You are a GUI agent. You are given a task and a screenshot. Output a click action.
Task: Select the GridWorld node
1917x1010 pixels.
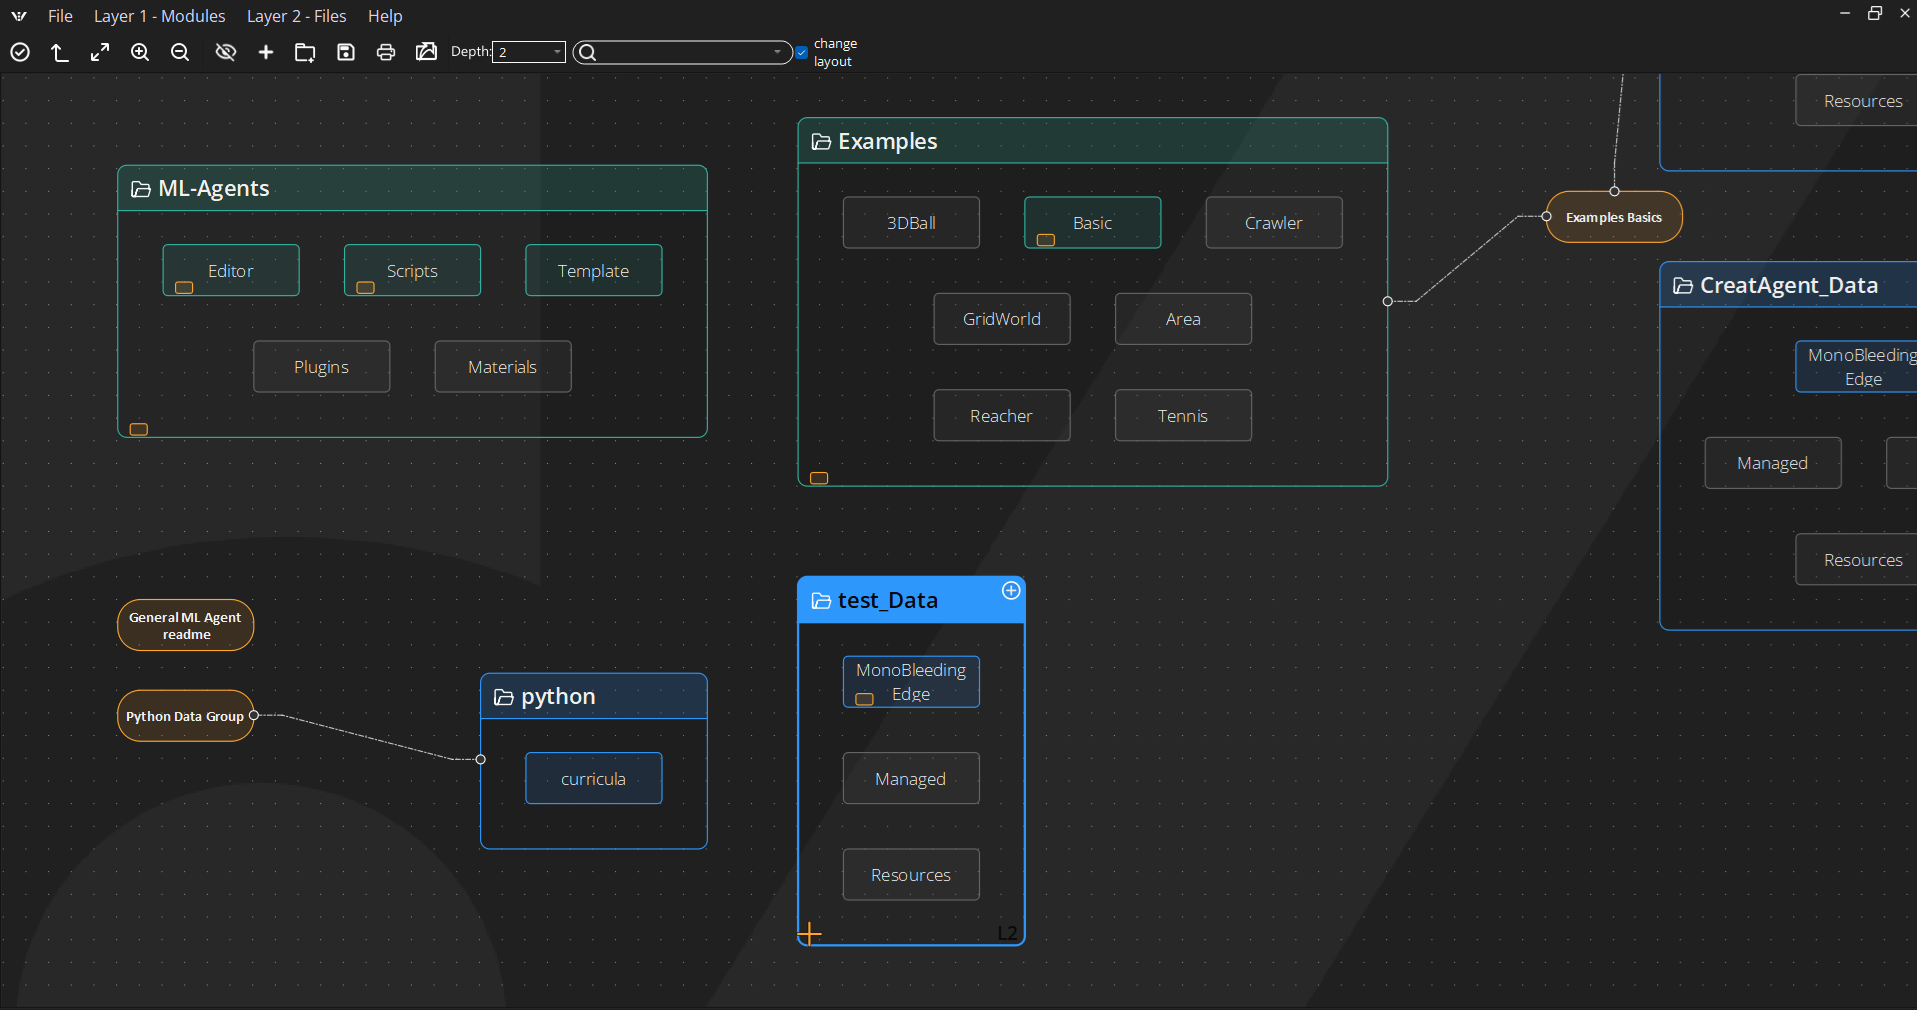click(1002, 319)
